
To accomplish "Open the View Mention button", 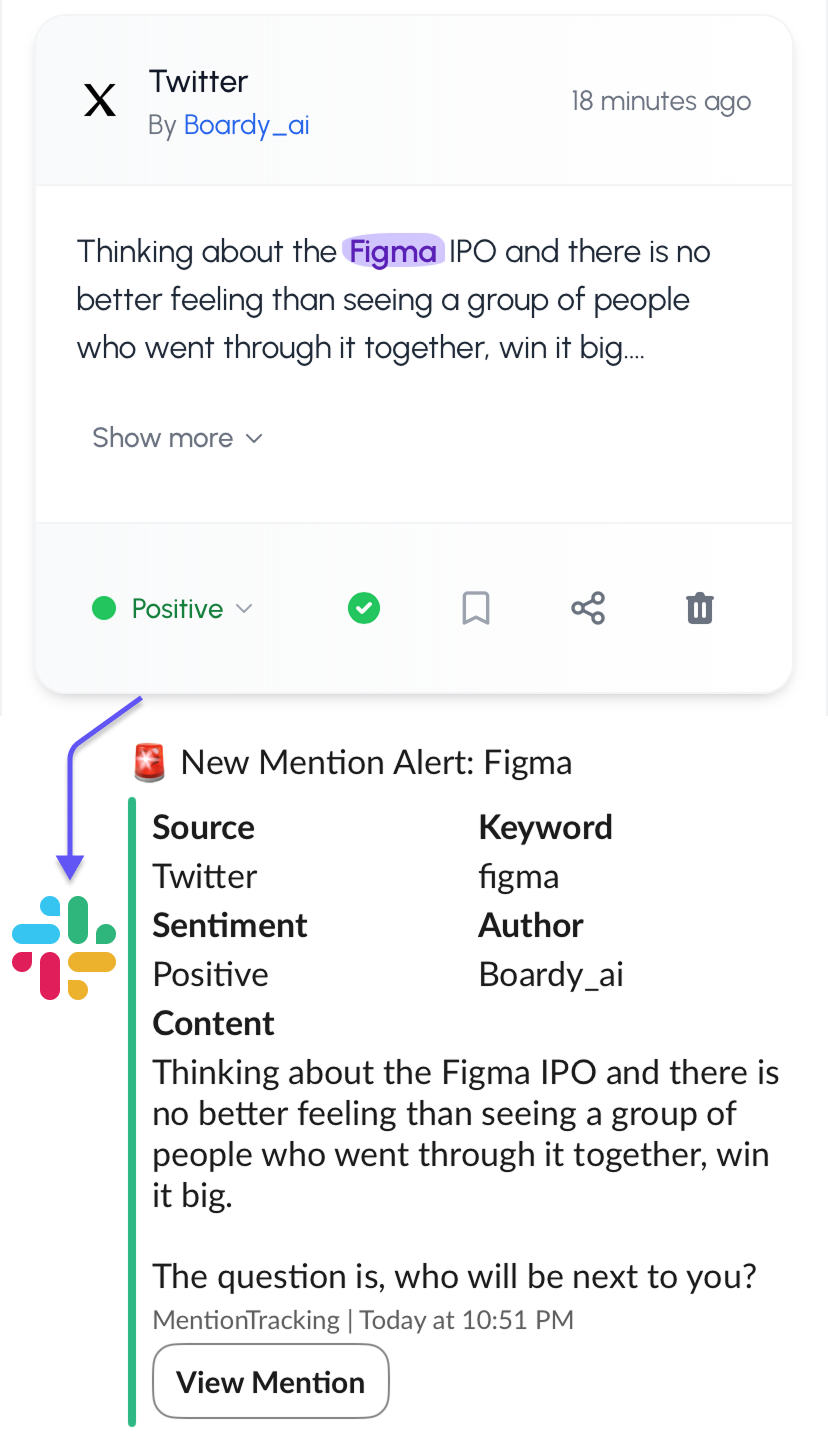I will [x=270, y=1381].
